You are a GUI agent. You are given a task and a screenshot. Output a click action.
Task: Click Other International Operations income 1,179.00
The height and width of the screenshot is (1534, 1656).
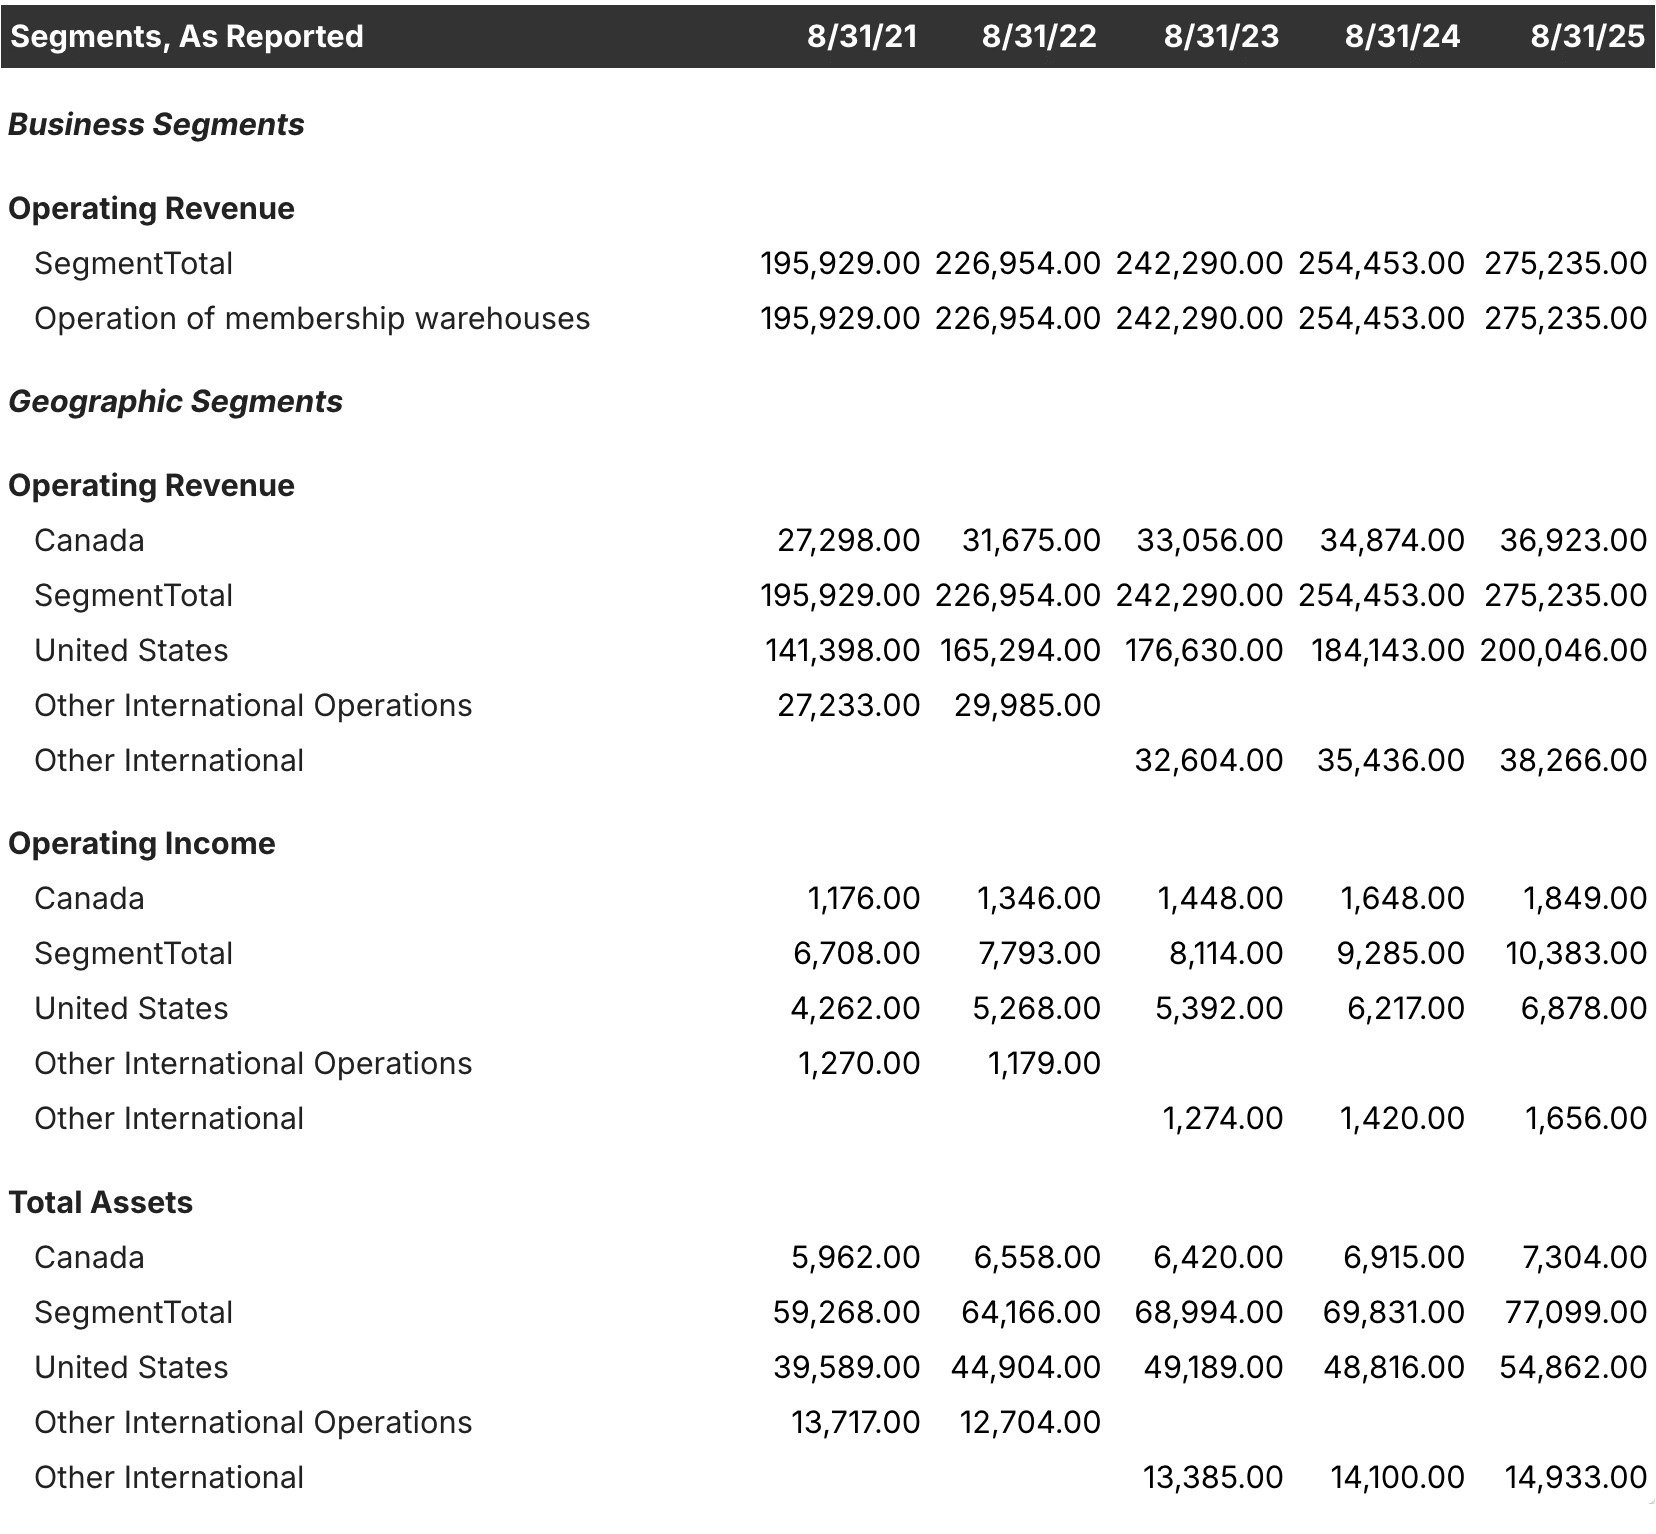(1044, 1064)
